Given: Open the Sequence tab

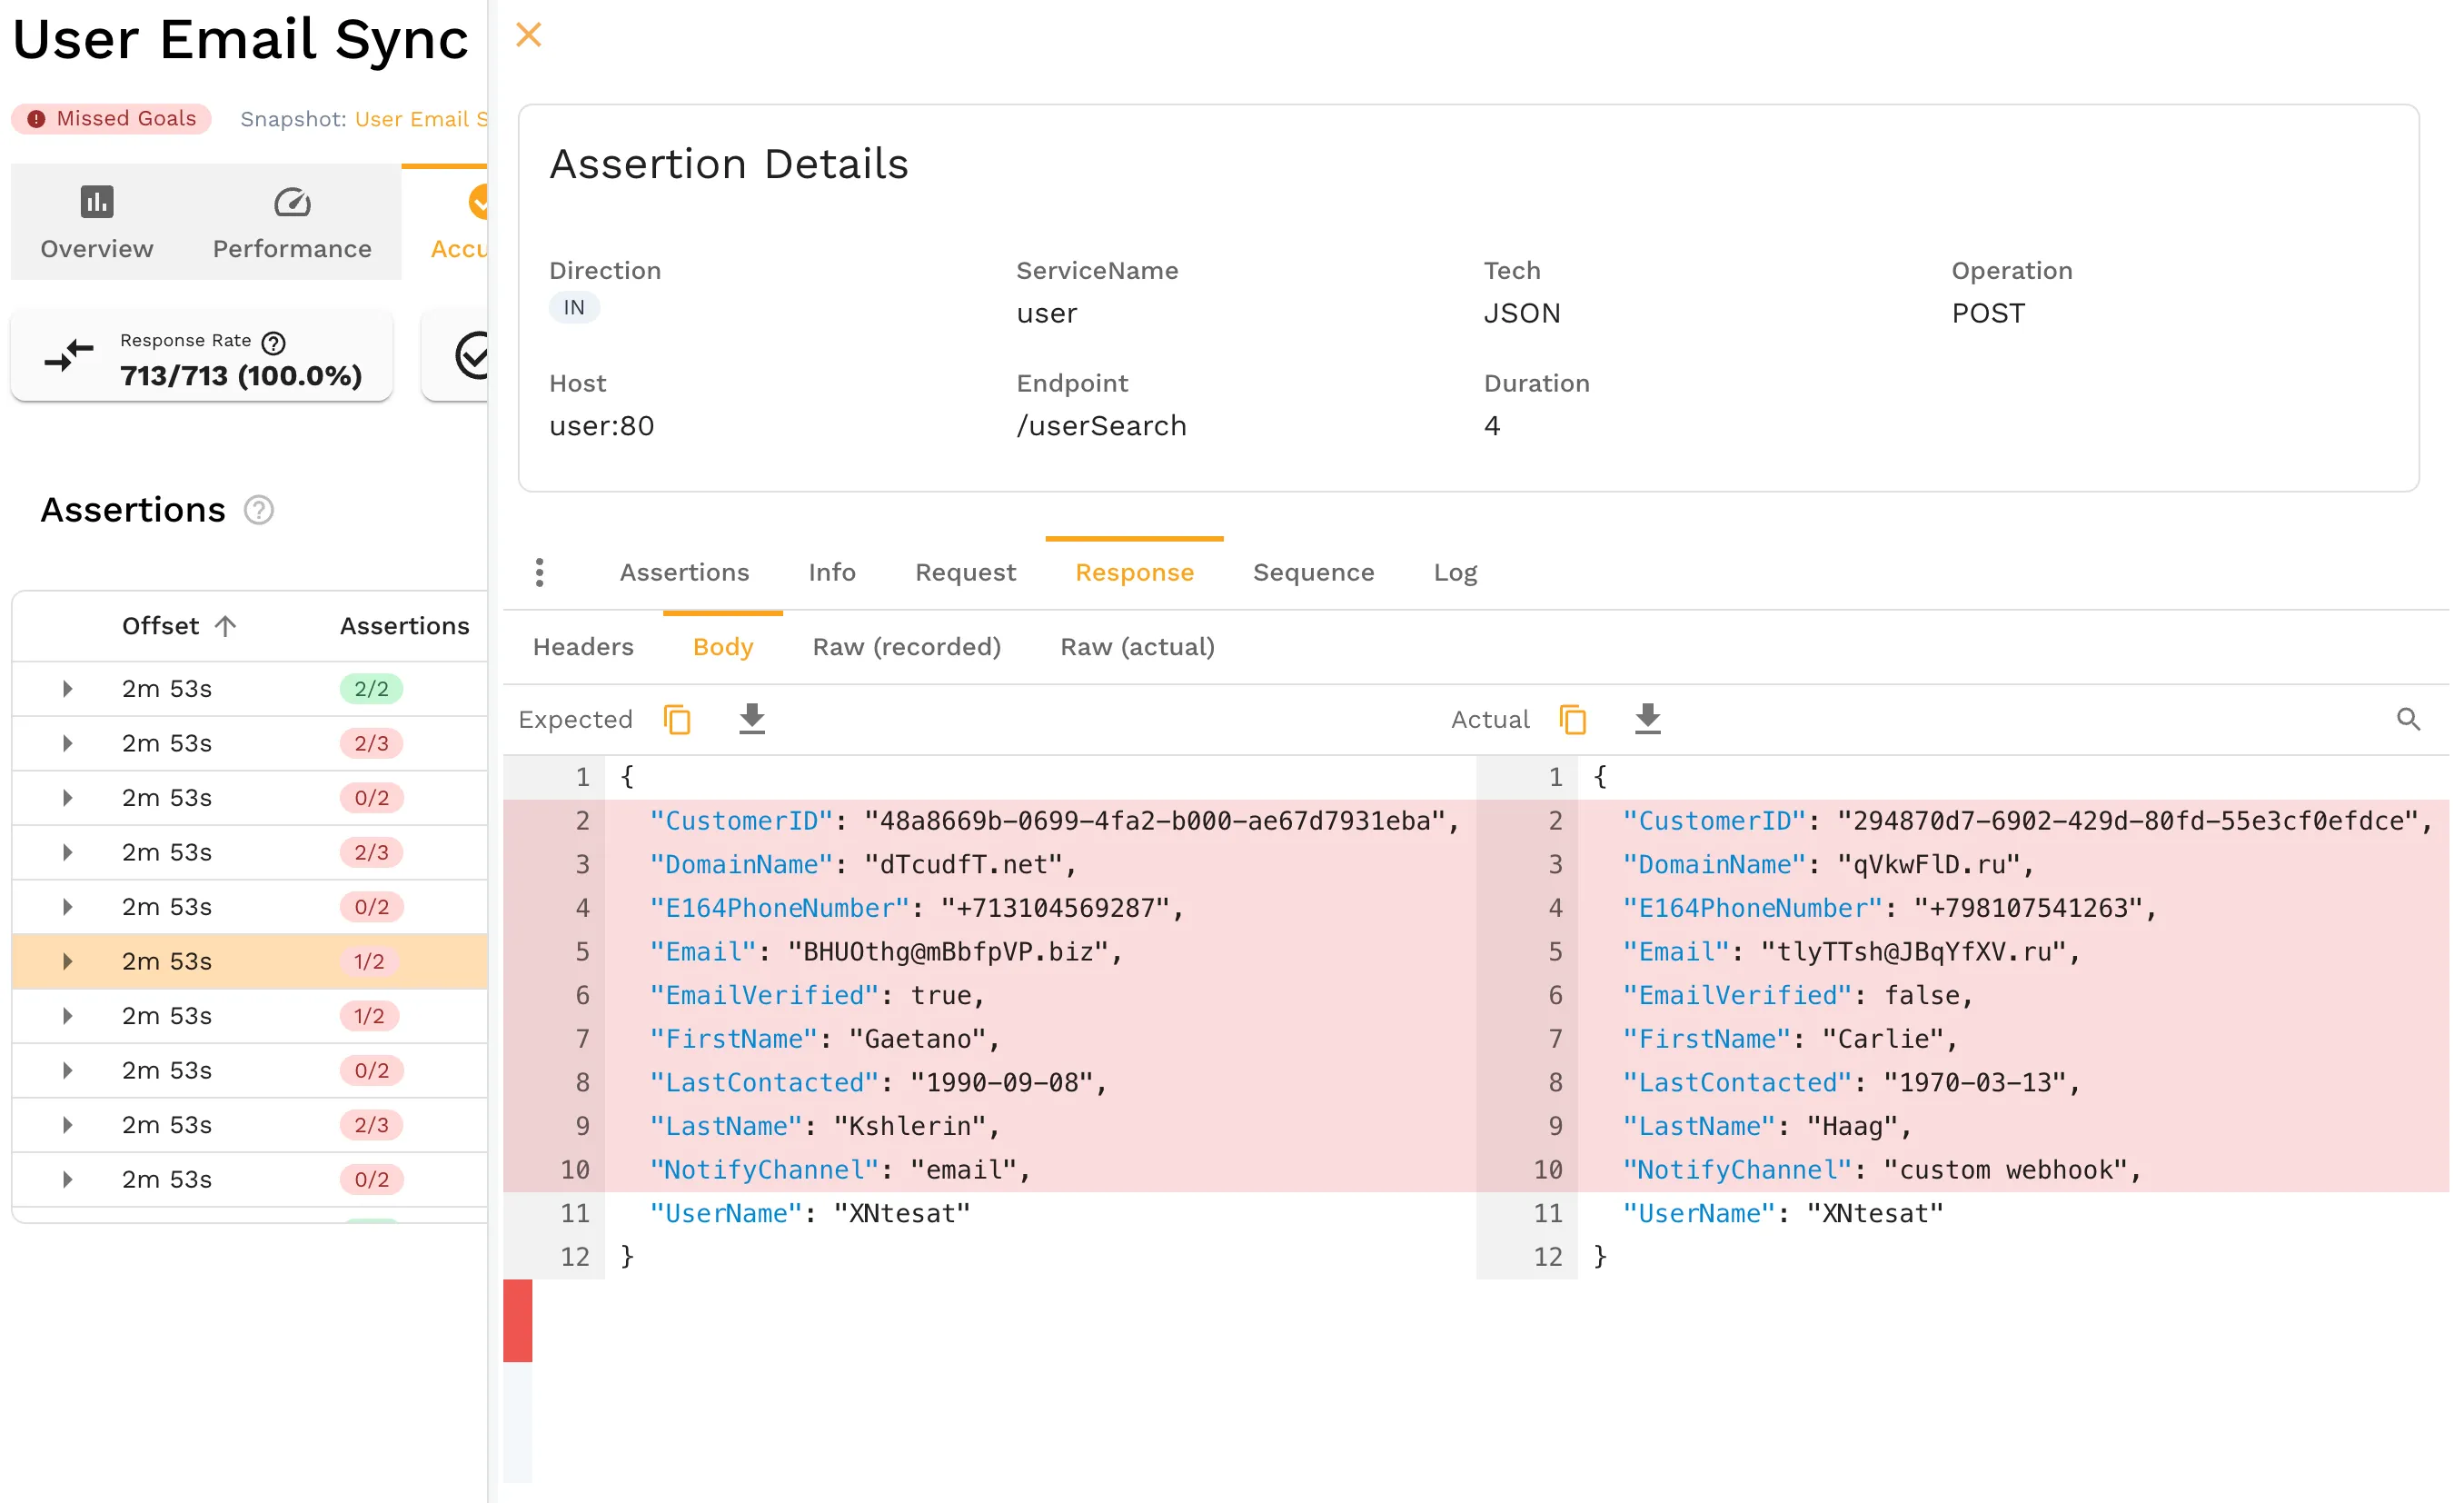Looking at the screenshot, I should 1313,571.
